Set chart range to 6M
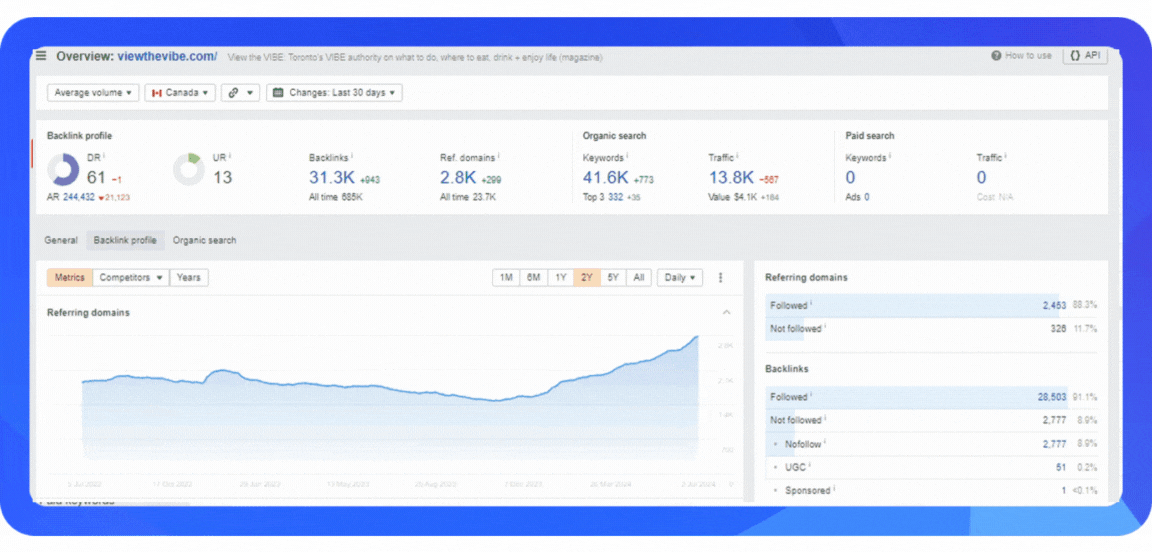Image resolution: width=1152 pixels, height=552 pixels. [x=533, y=278]
